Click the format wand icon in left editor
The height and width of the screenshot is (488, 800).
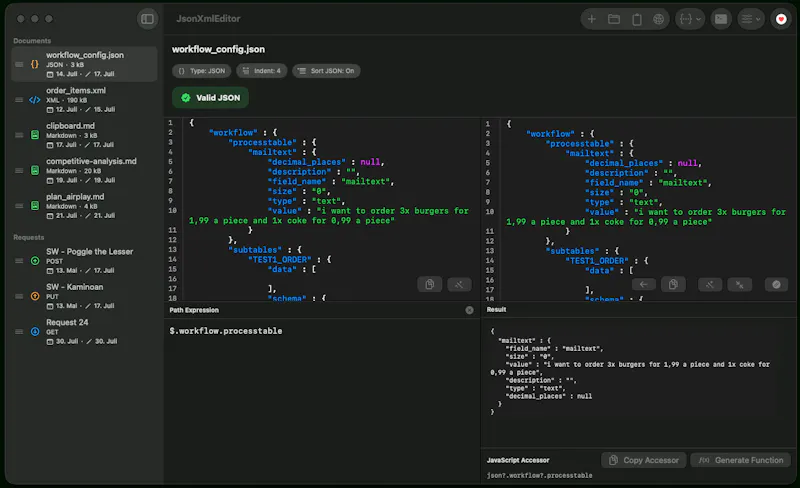coord(459,284)
